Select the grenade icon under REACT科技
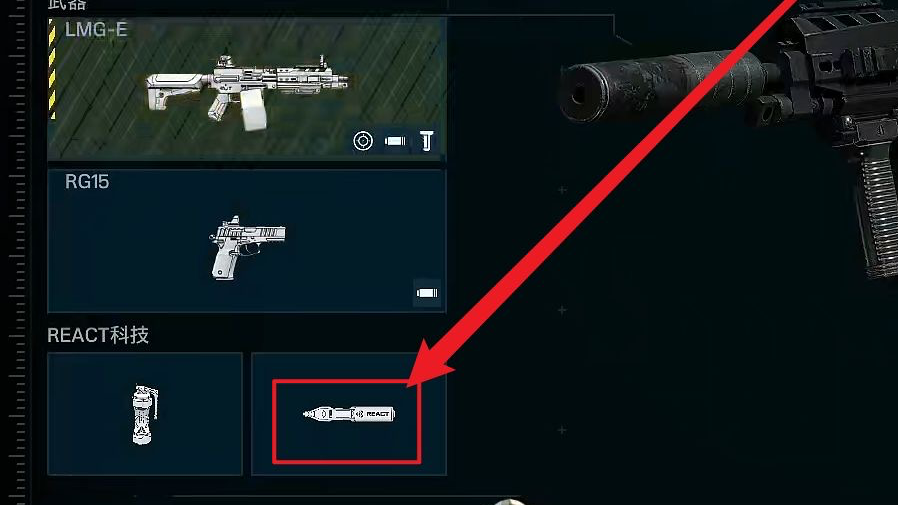 coord(145,414)
